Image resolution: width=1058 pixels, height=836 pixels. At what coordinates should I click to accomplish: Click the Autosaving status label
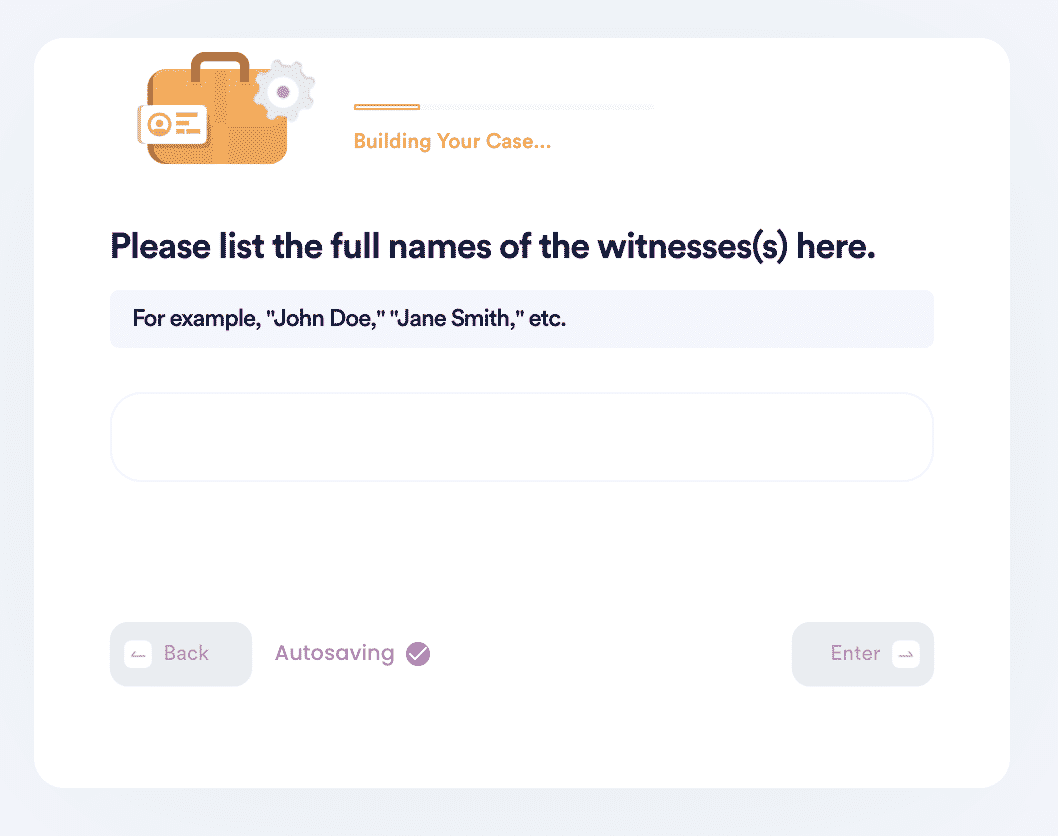[x=335, y=653]
